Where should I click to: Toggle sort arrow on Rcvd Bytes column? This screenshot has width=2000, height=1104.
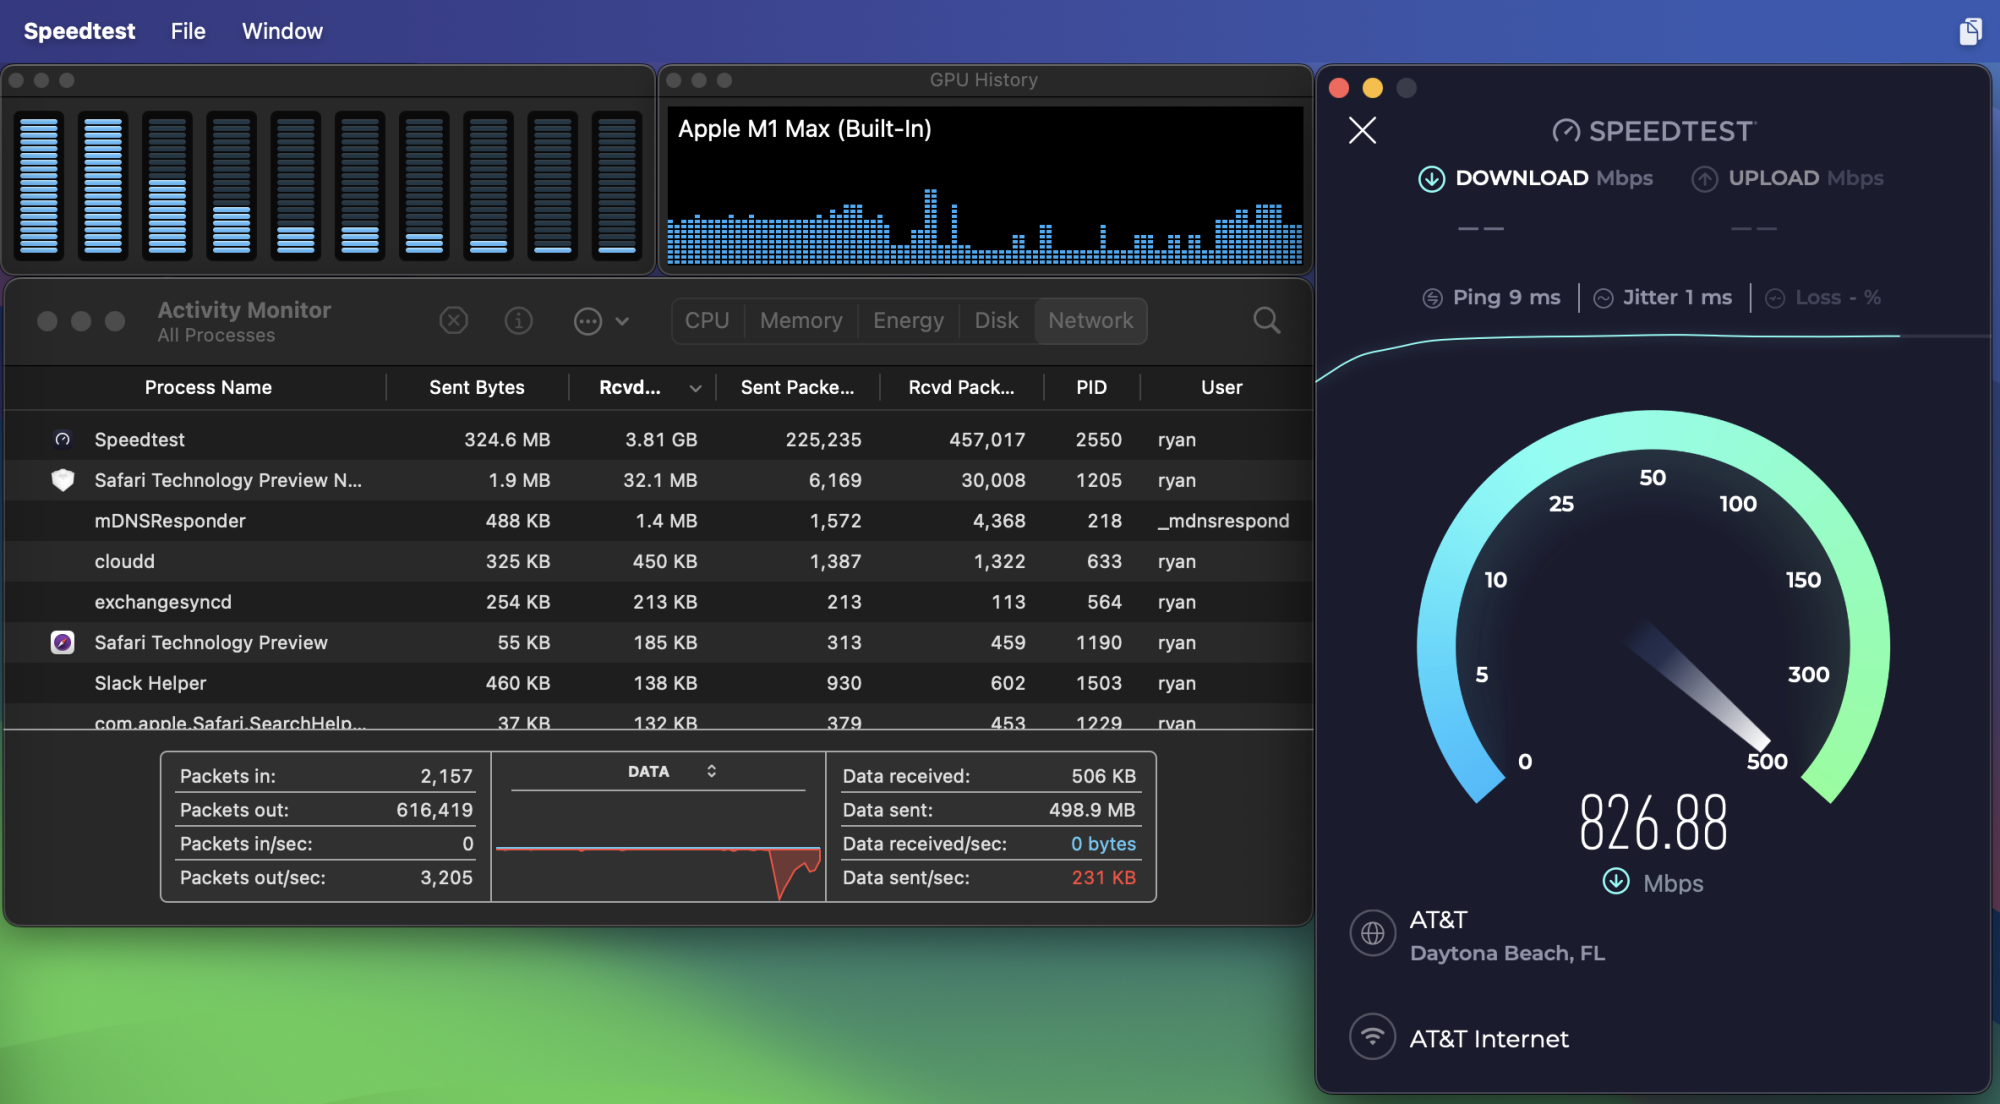point(695,388)
